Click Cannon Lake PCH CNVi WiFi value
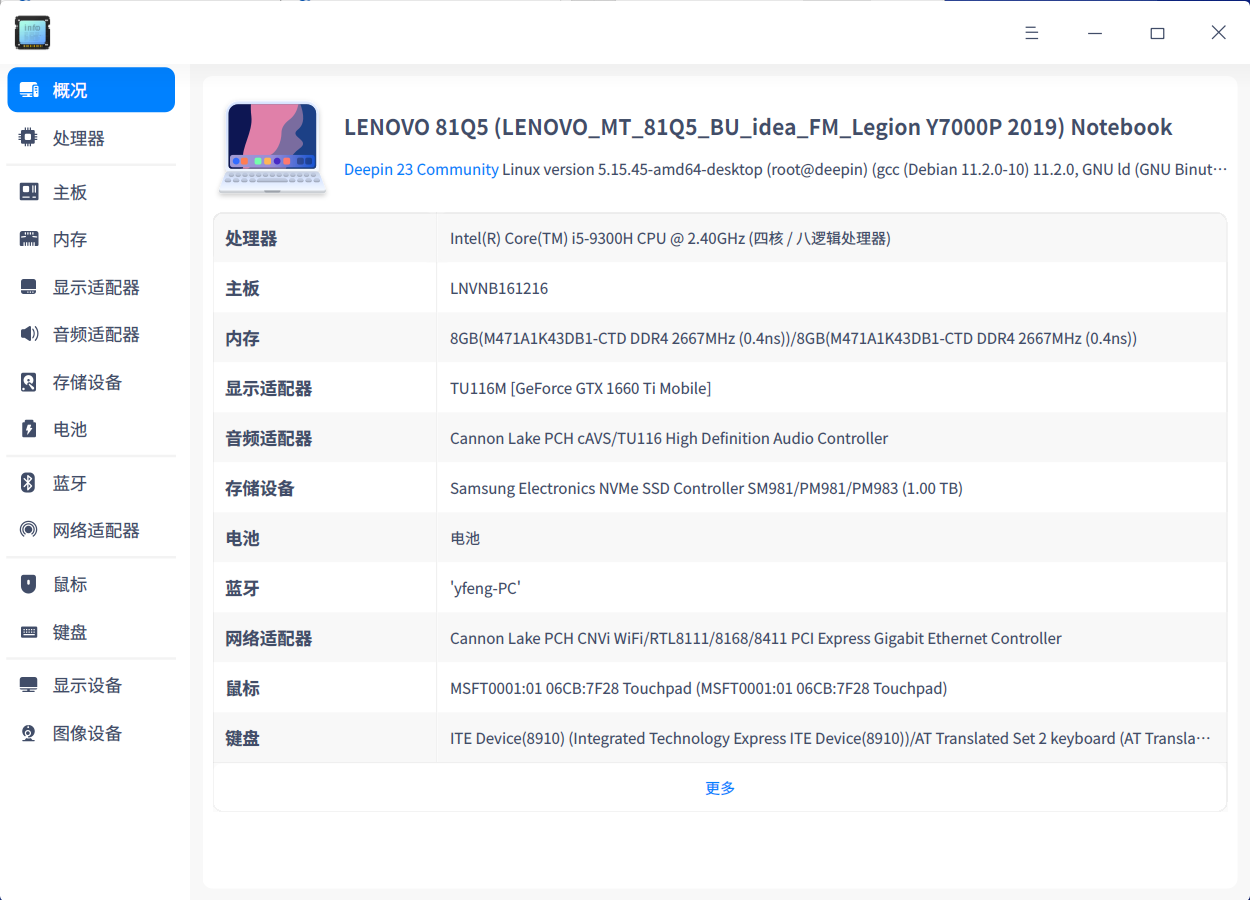The width and height of the screenshot is (1250, 900). (756, 638)
